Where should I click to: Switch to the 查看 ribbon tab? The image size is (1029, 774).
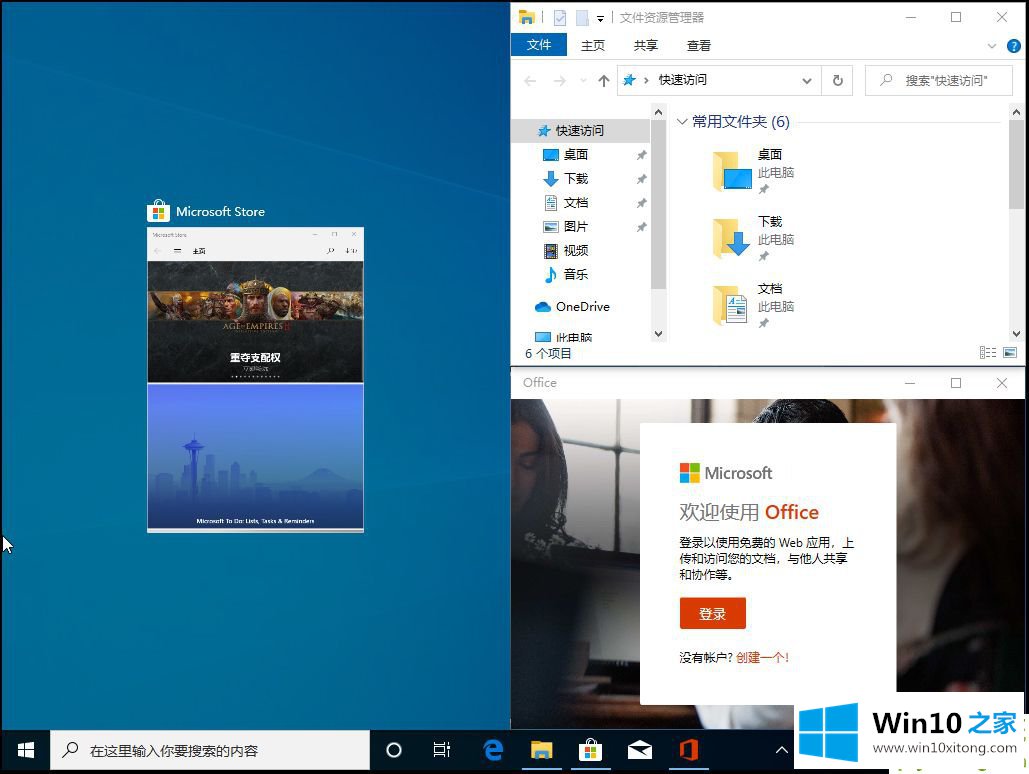coord(698,45)
